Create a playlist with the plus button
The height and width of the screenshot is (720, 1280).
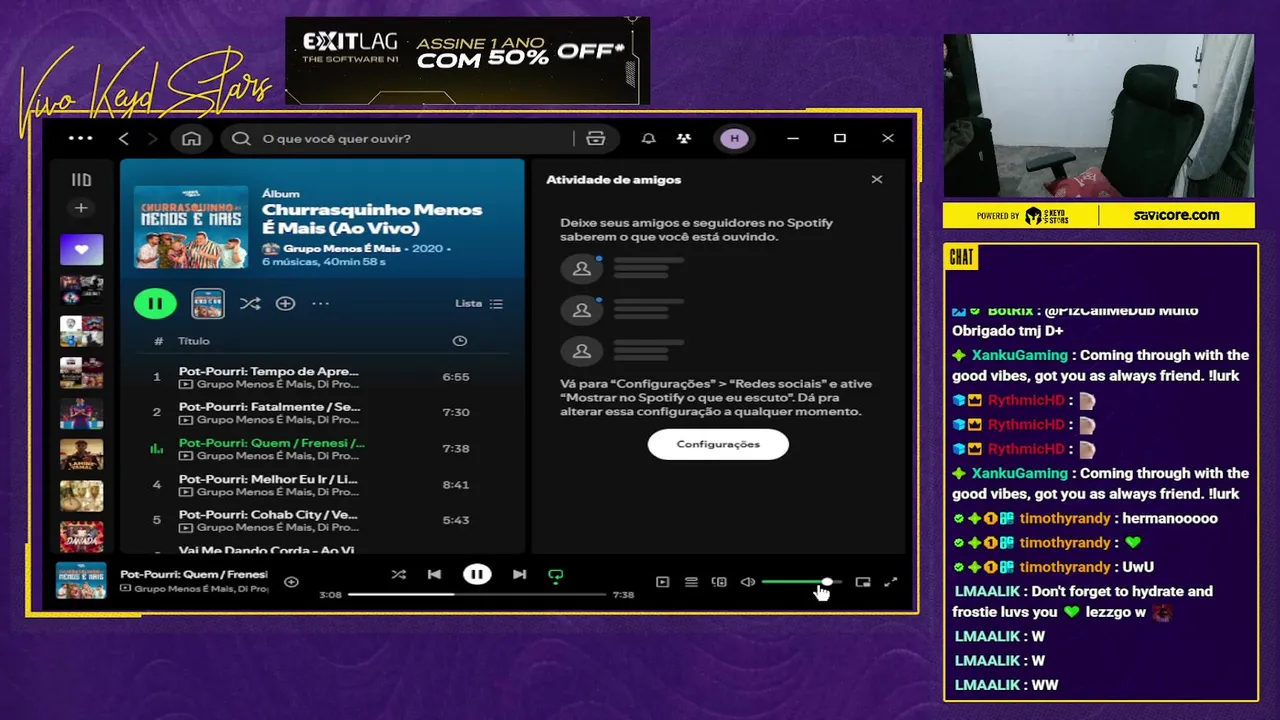(x=81, y=208)
